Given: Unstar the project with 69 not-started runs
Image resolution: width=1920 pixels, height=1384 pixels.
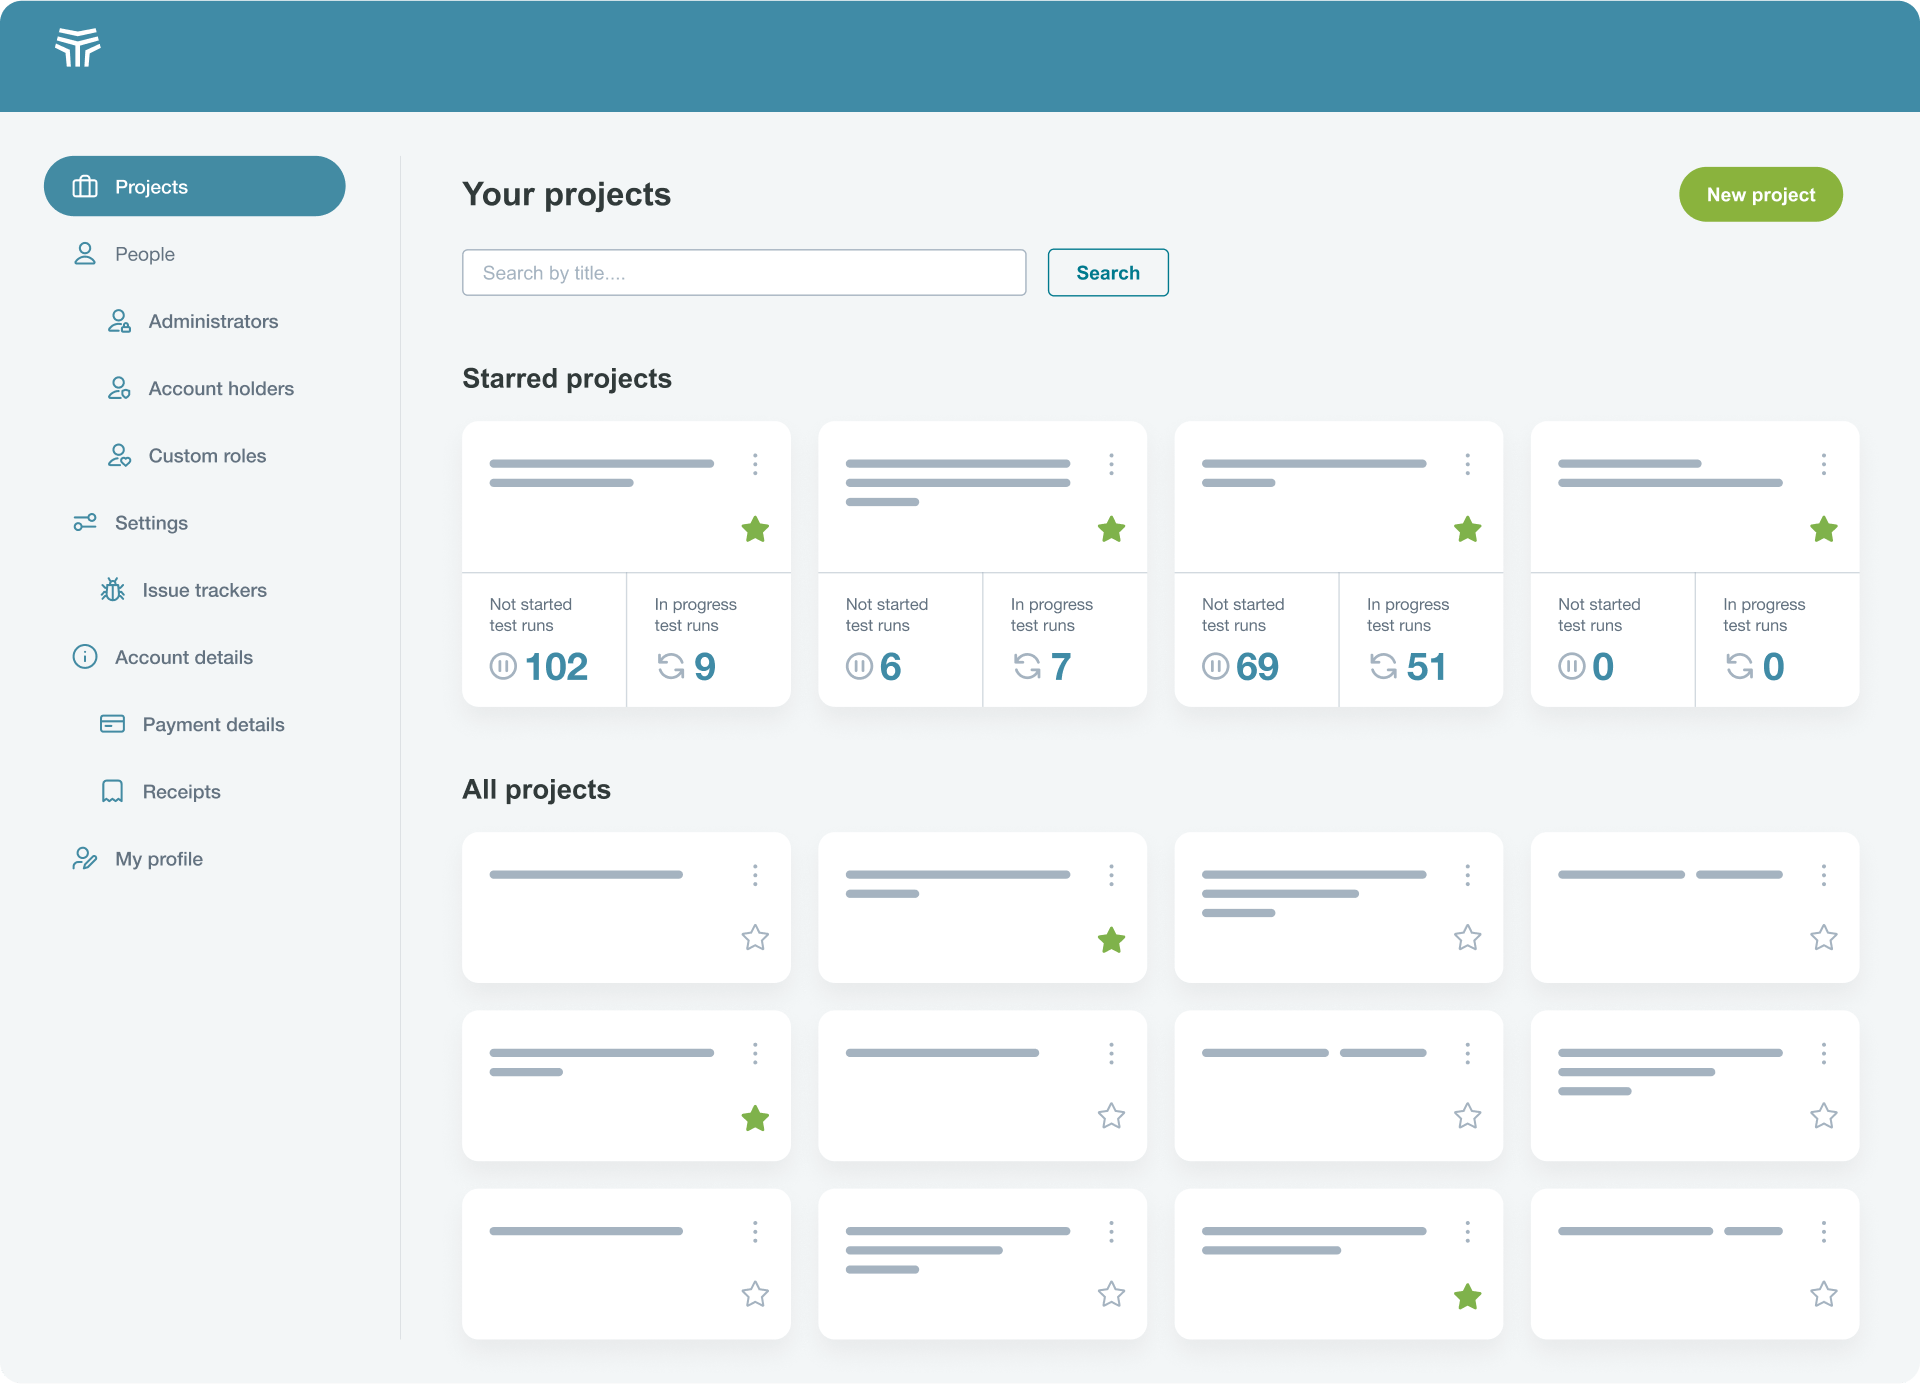Looking at the screenshot, I should 1467,529.
